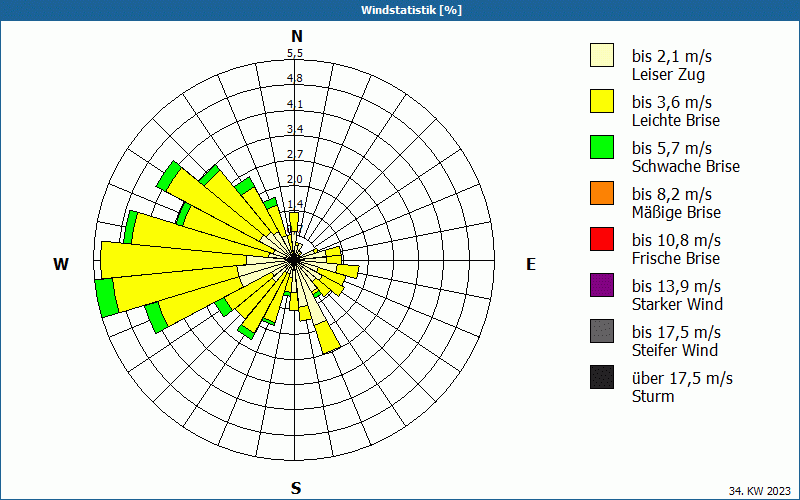Click the 'Frische Brise' legend label
The width and height of the screenshot is (800, 500).
676,258
